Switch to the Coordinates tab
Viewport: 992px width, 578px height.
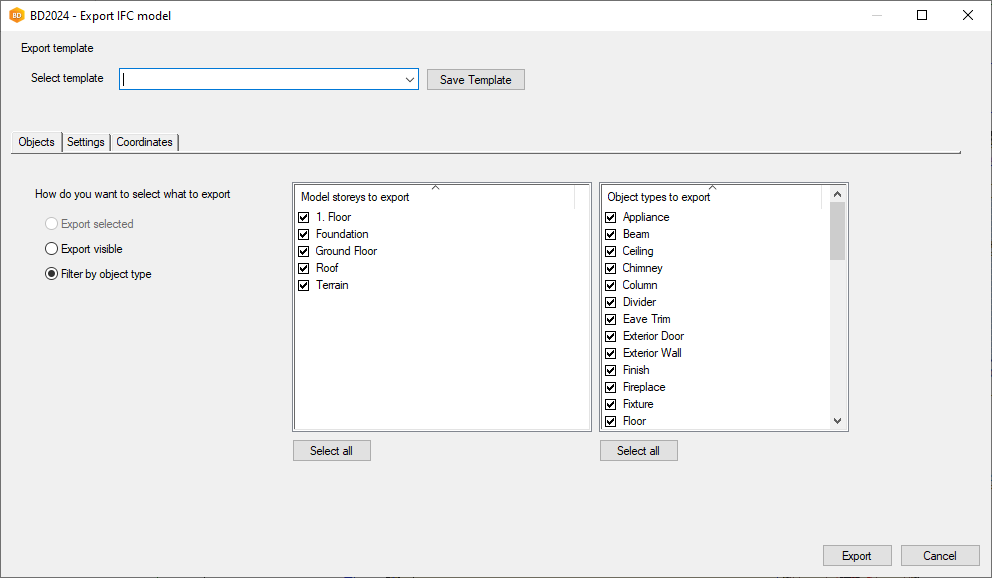pos(143,142)
